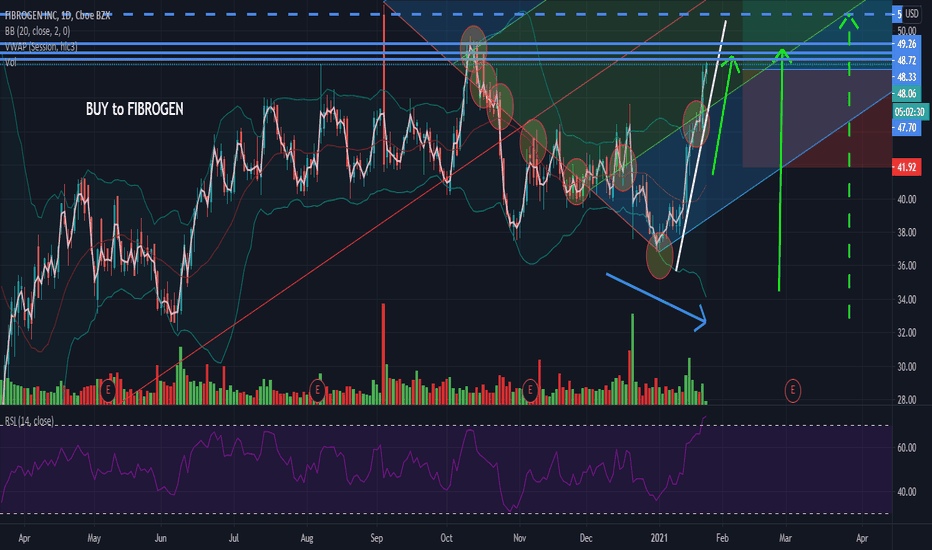Click the 60.00 value on RSI axis
This screenshot has height=550, width=932.
pyautogui.click(x=906, y=448)
